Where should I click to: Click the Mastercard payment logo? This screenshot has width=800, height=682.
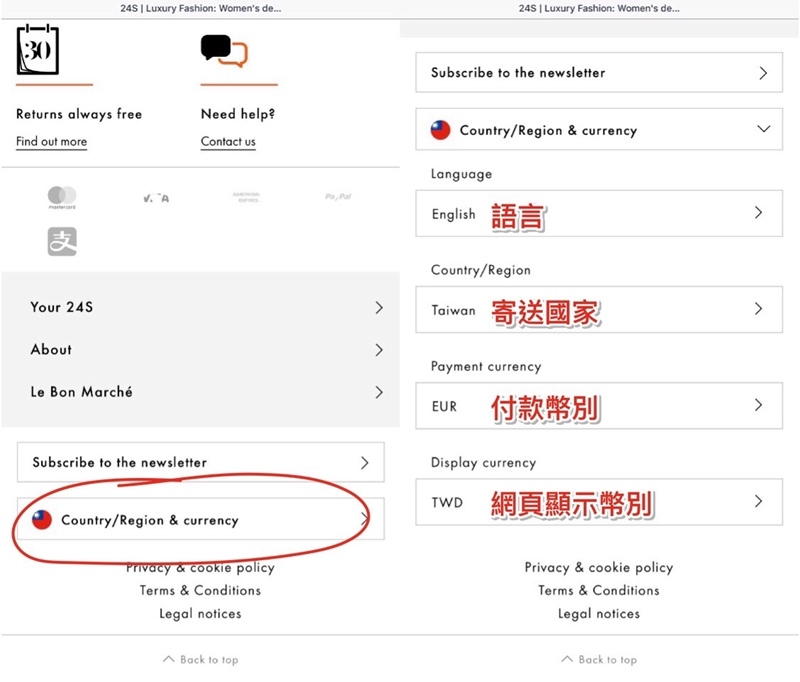coord(62,197)
